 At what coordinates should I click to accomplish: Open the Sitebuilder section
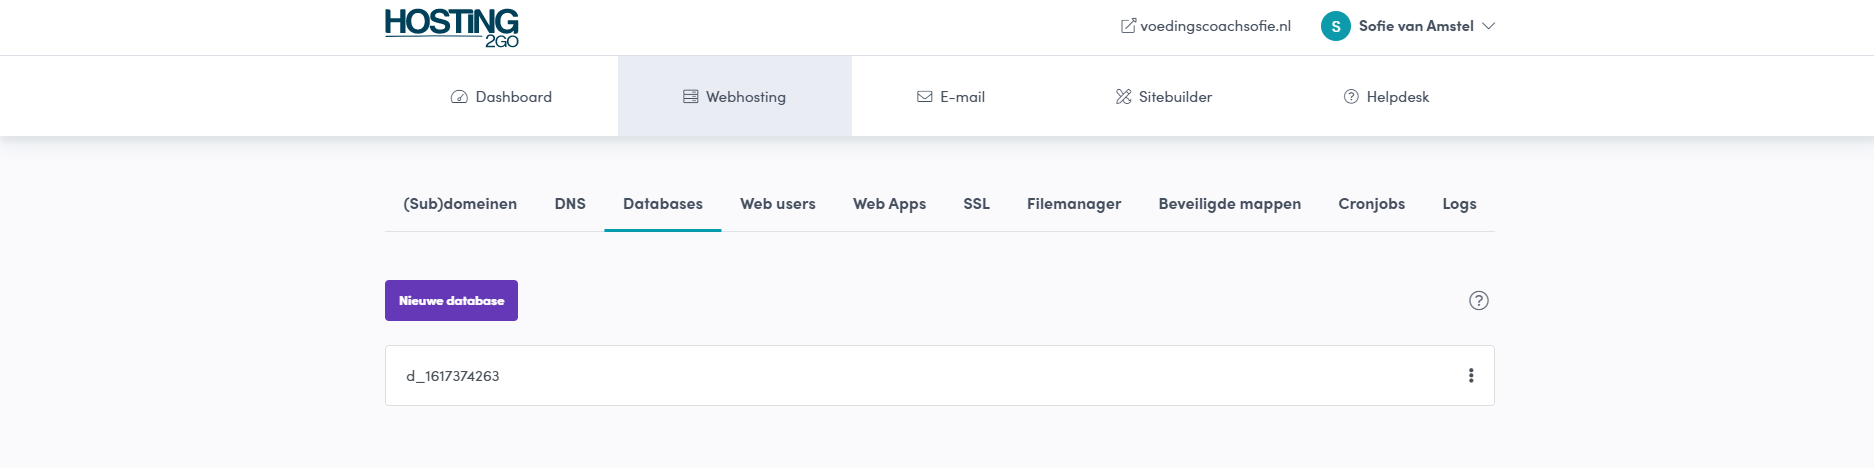[x=1164, y=97]
